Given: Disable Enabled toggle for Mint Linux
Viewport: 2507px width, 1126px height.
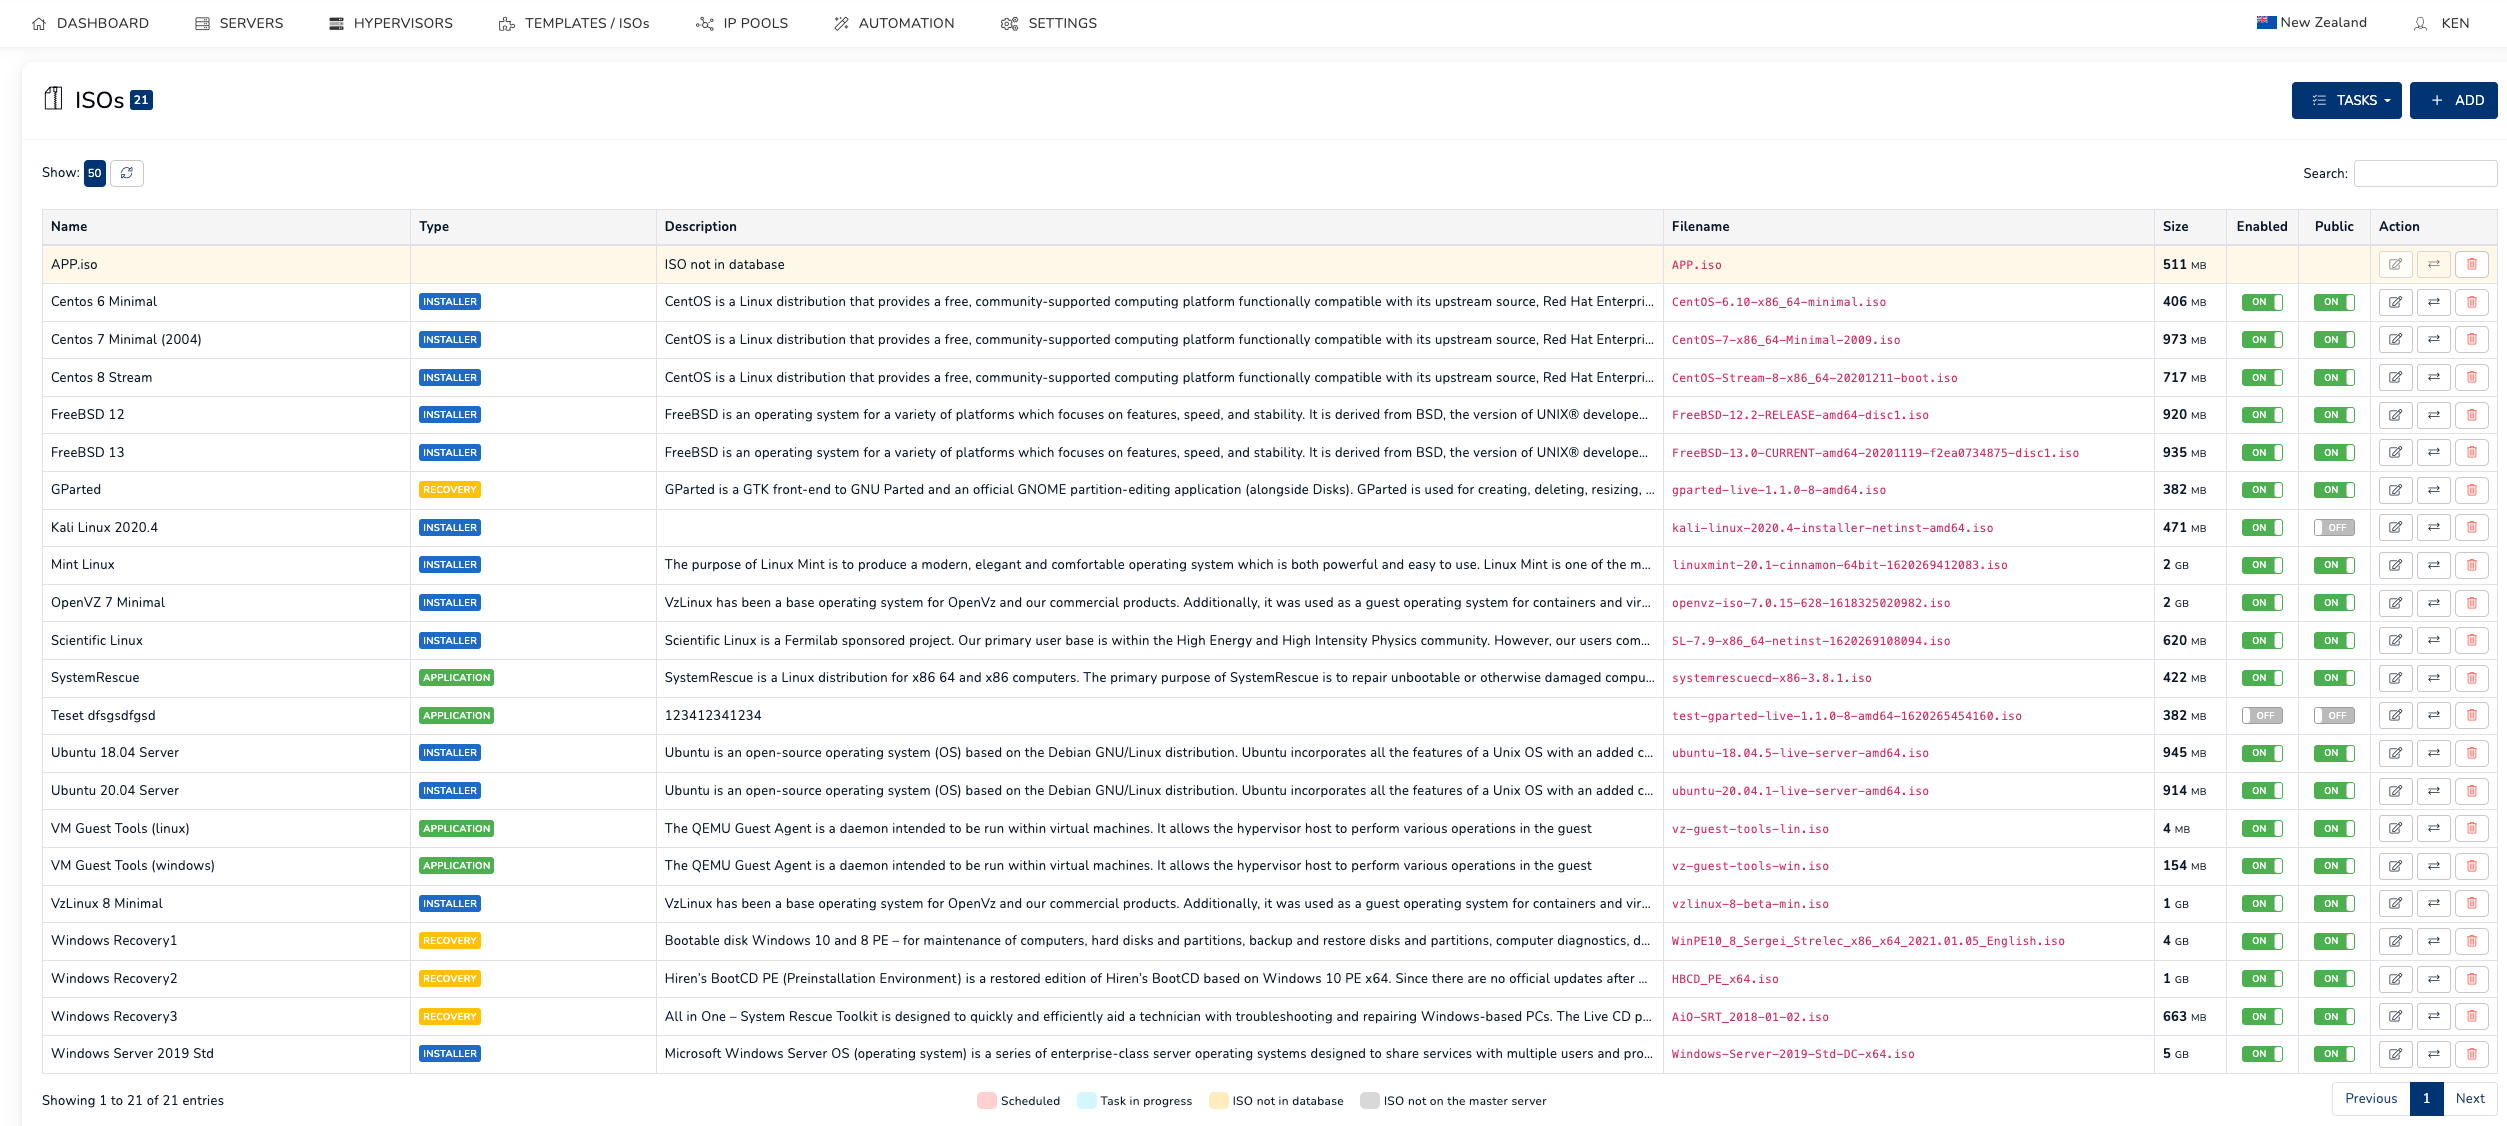Looking at the screenshot, I should (x=2261, y=565).
